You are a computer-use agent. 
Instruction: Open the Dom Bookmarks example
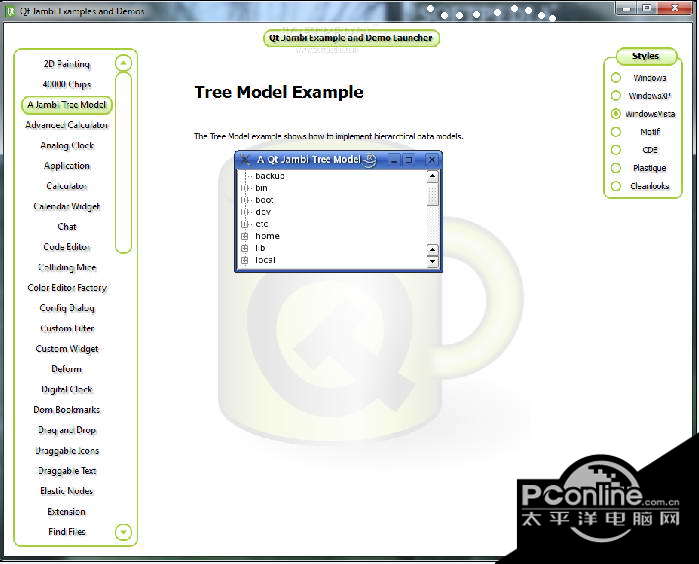pyautogui.click(x=67, y=410)
